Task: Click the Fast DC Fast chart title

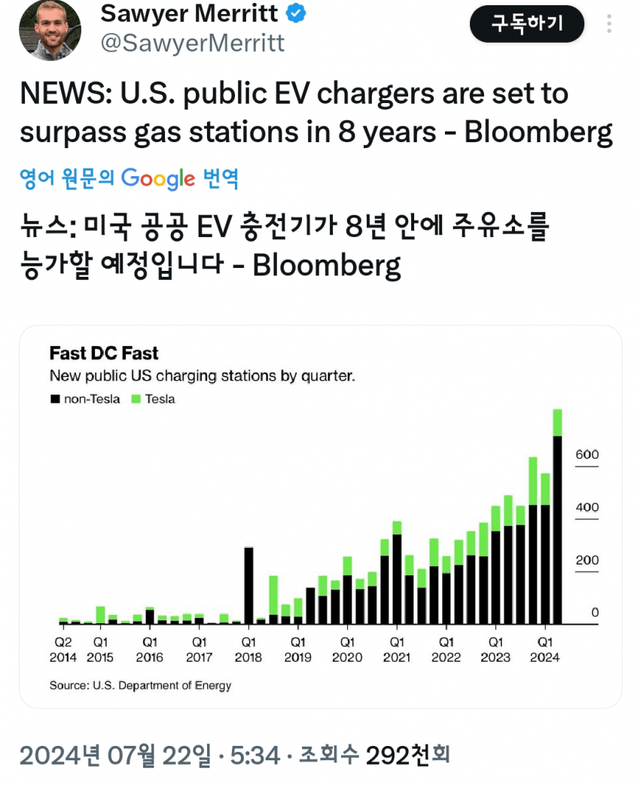Action: (104, 353)
